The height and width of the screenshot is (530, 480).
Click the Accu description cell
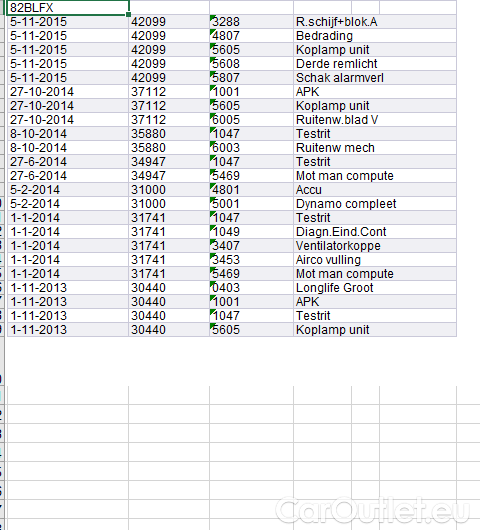pyautogui.click(x=375, y=190)
